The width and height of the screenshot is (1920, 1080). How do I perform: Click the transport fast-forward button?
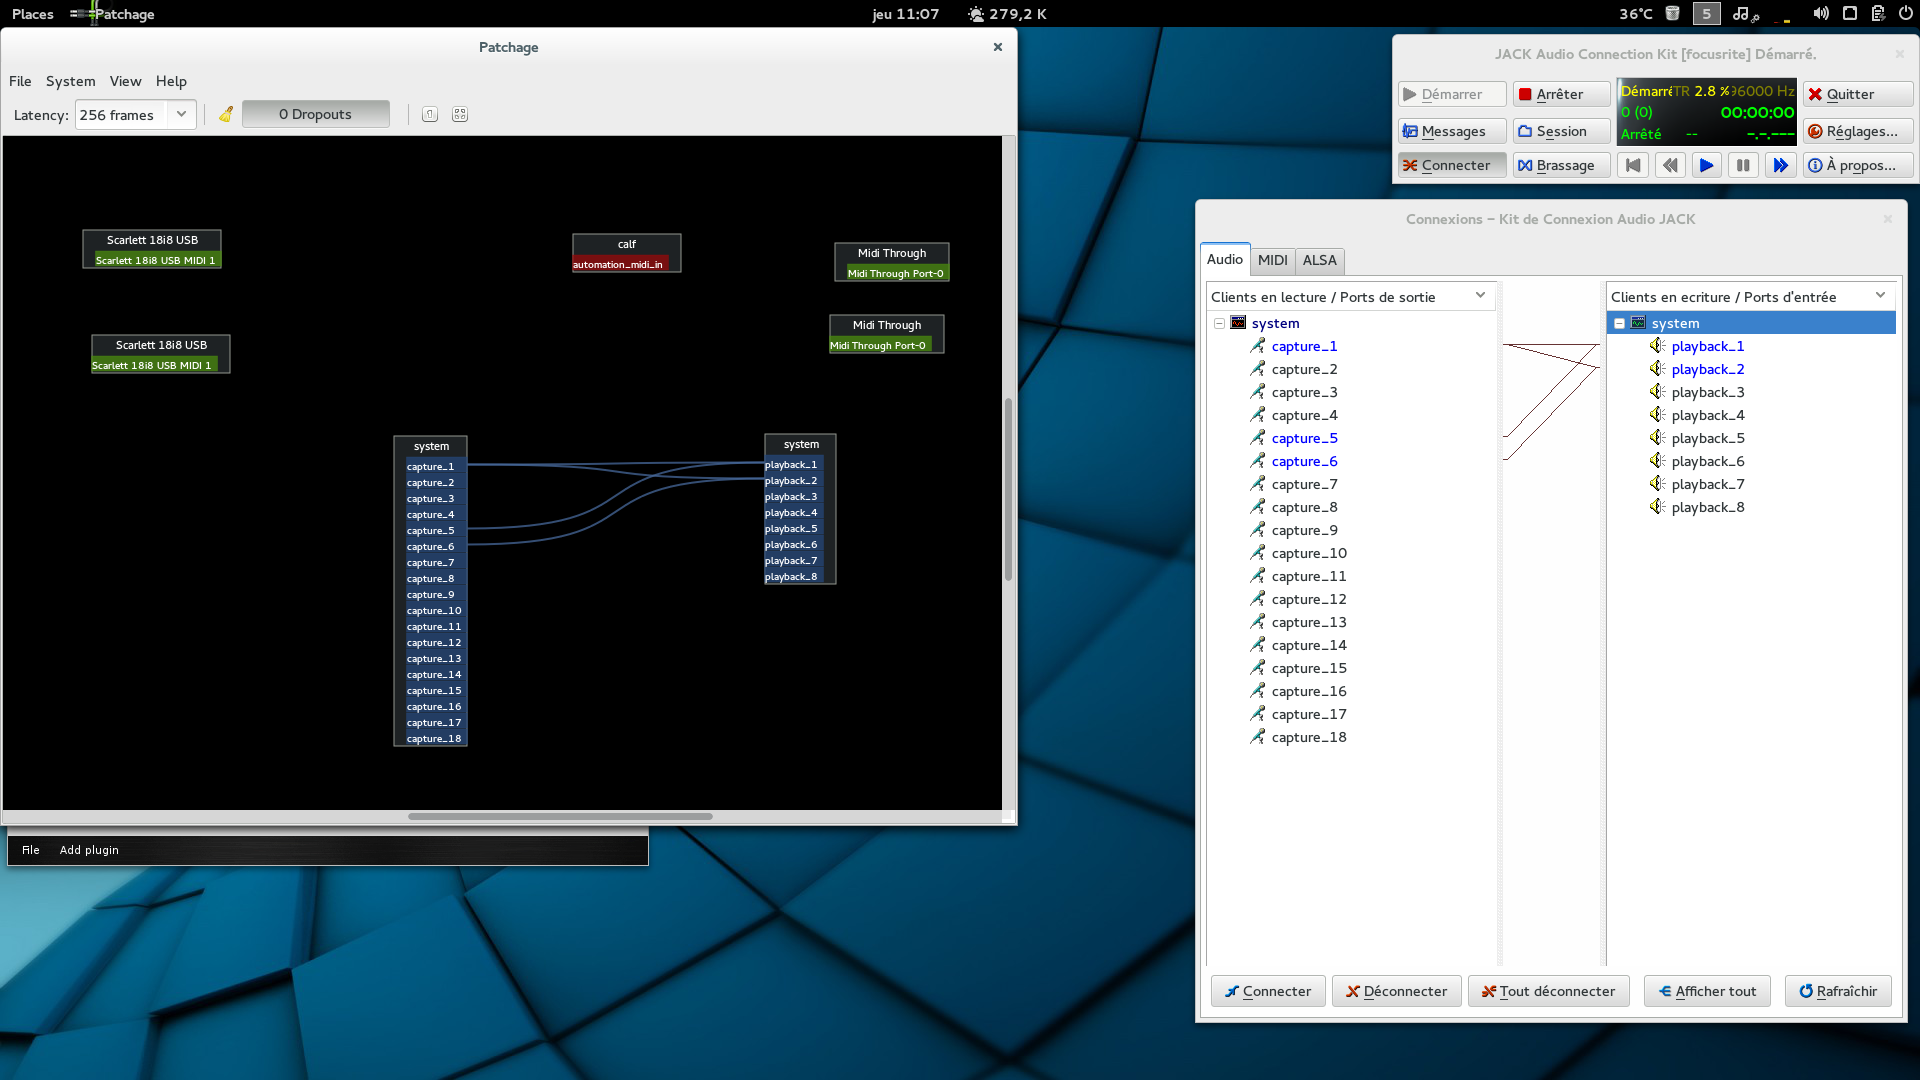(x=1780, y=165)
